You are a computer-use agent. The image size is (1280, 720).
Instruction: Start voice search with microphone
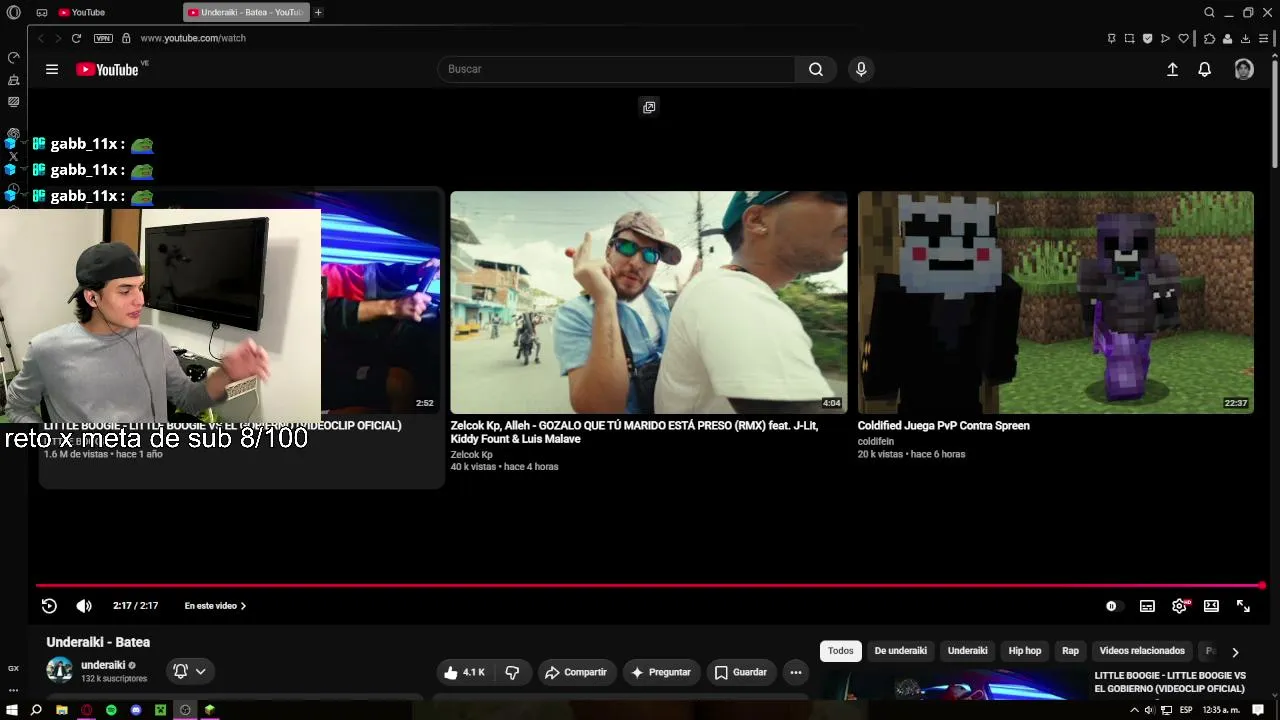[x=861, y=69]
